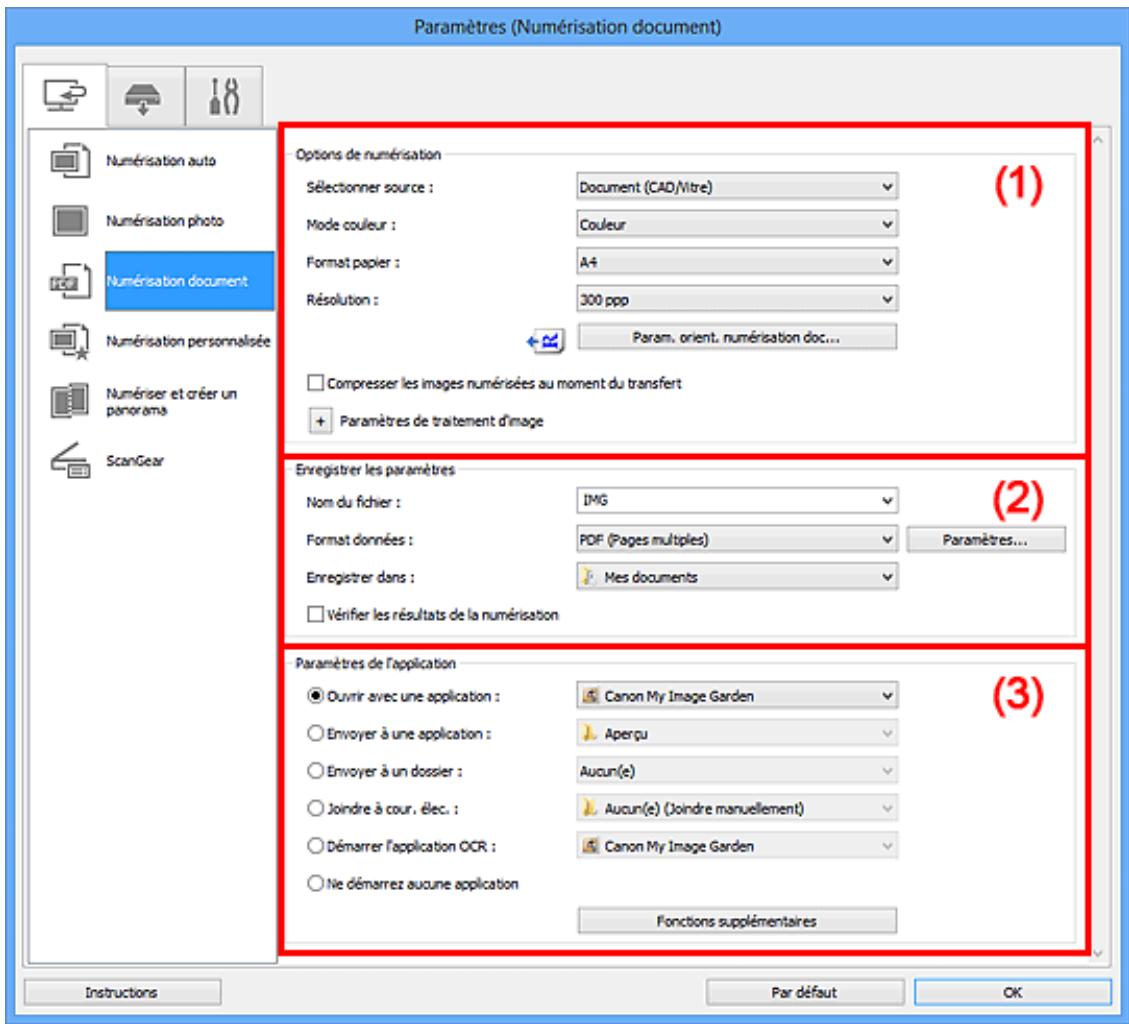1129x1024 pixels.
Task: Select Numérisation document in the list
Action: (x=189, y=281)
